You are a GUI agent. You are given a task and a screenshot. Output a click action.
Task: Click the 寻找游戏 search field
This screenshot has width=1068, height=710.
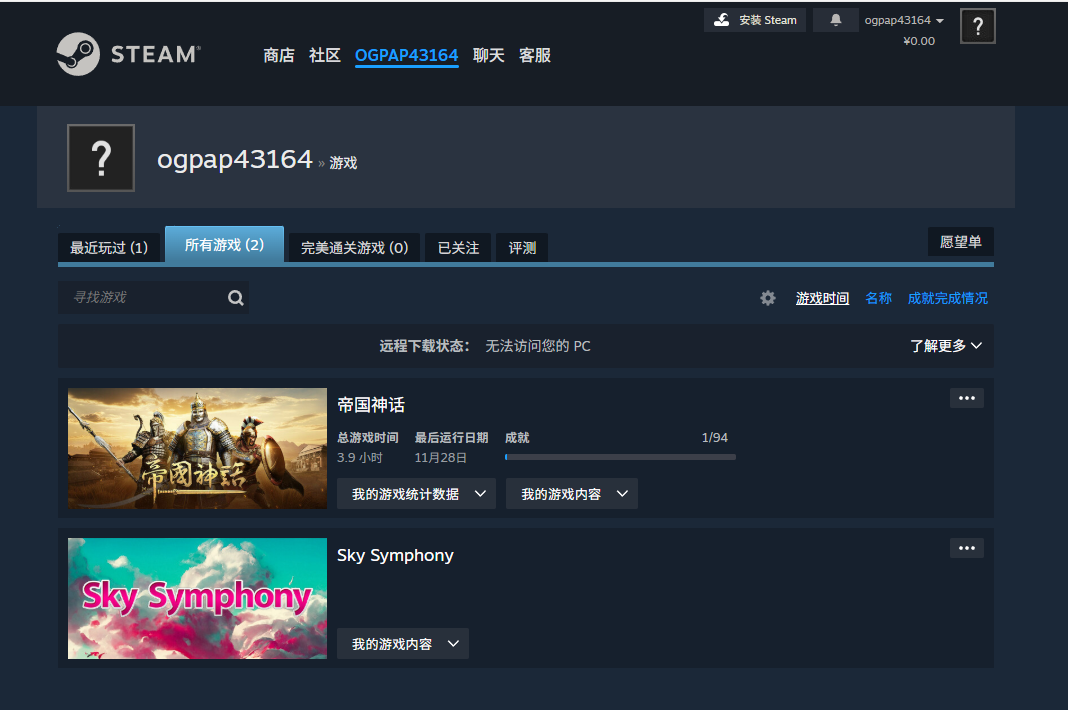[140, 298]
